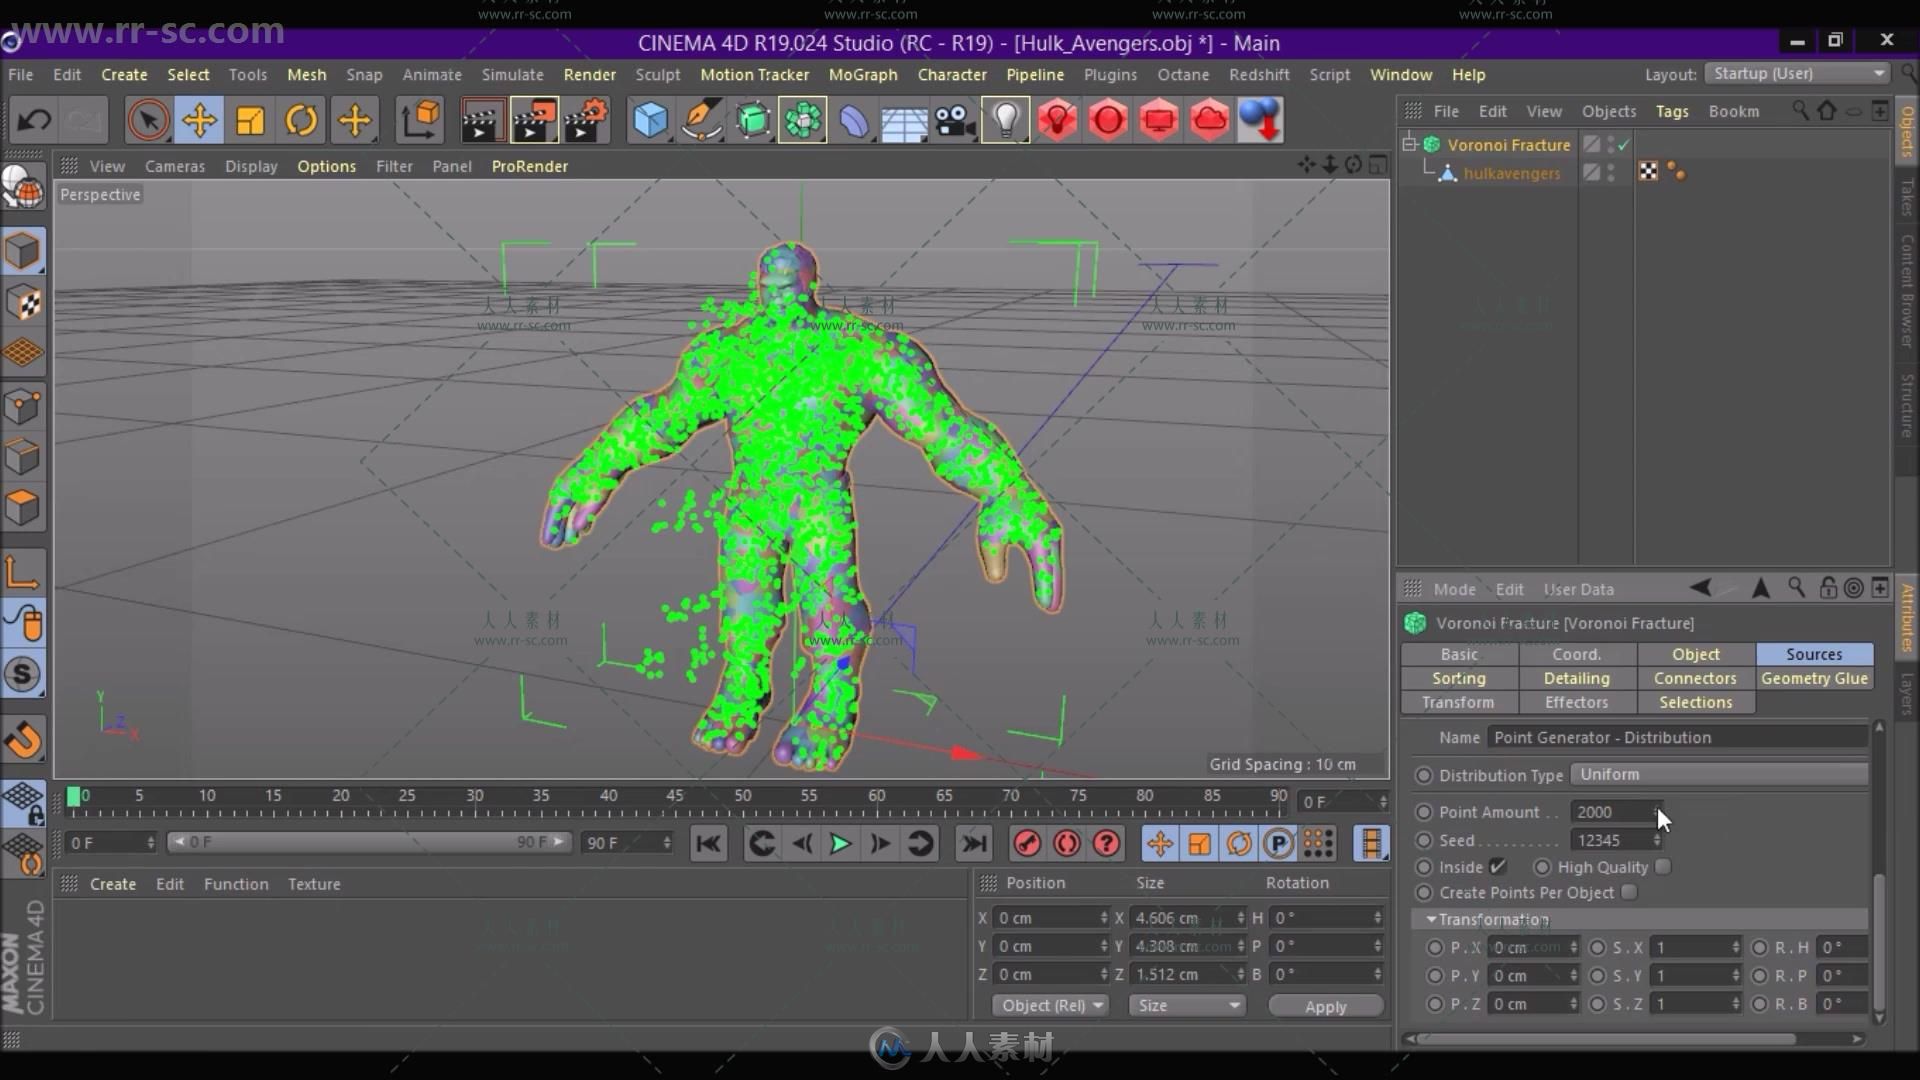This screenshot has width=1920, height=1080.
Task: Switch to the Geometry Glue tab
Action: pos(1813,678)
